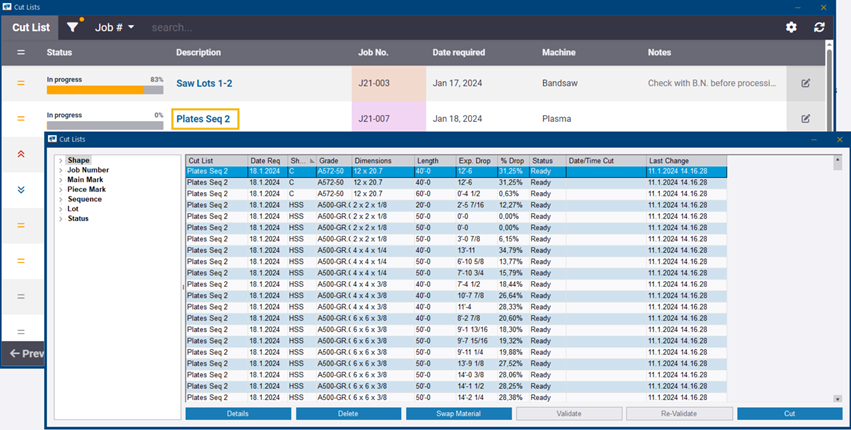
Task: Open the filter funnel icon
Action: tap(73, 27)
